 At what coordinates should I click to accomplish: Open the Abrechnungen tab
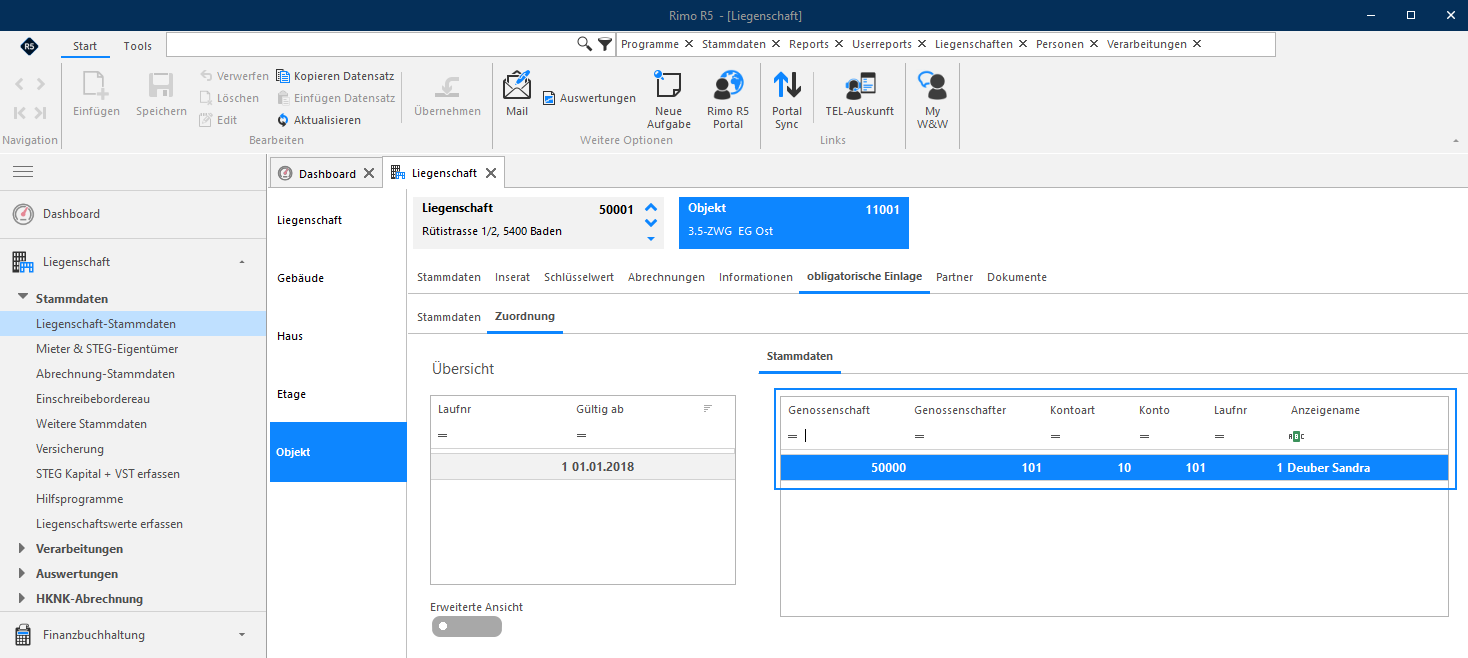tap(666, 277)
